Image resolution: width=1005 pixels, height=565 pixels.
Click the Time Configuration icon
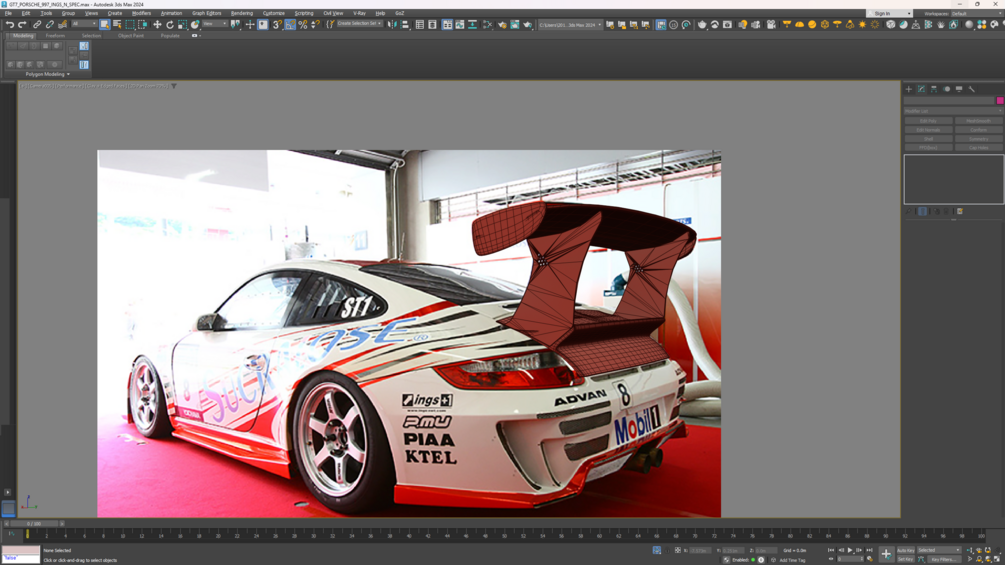870,559
